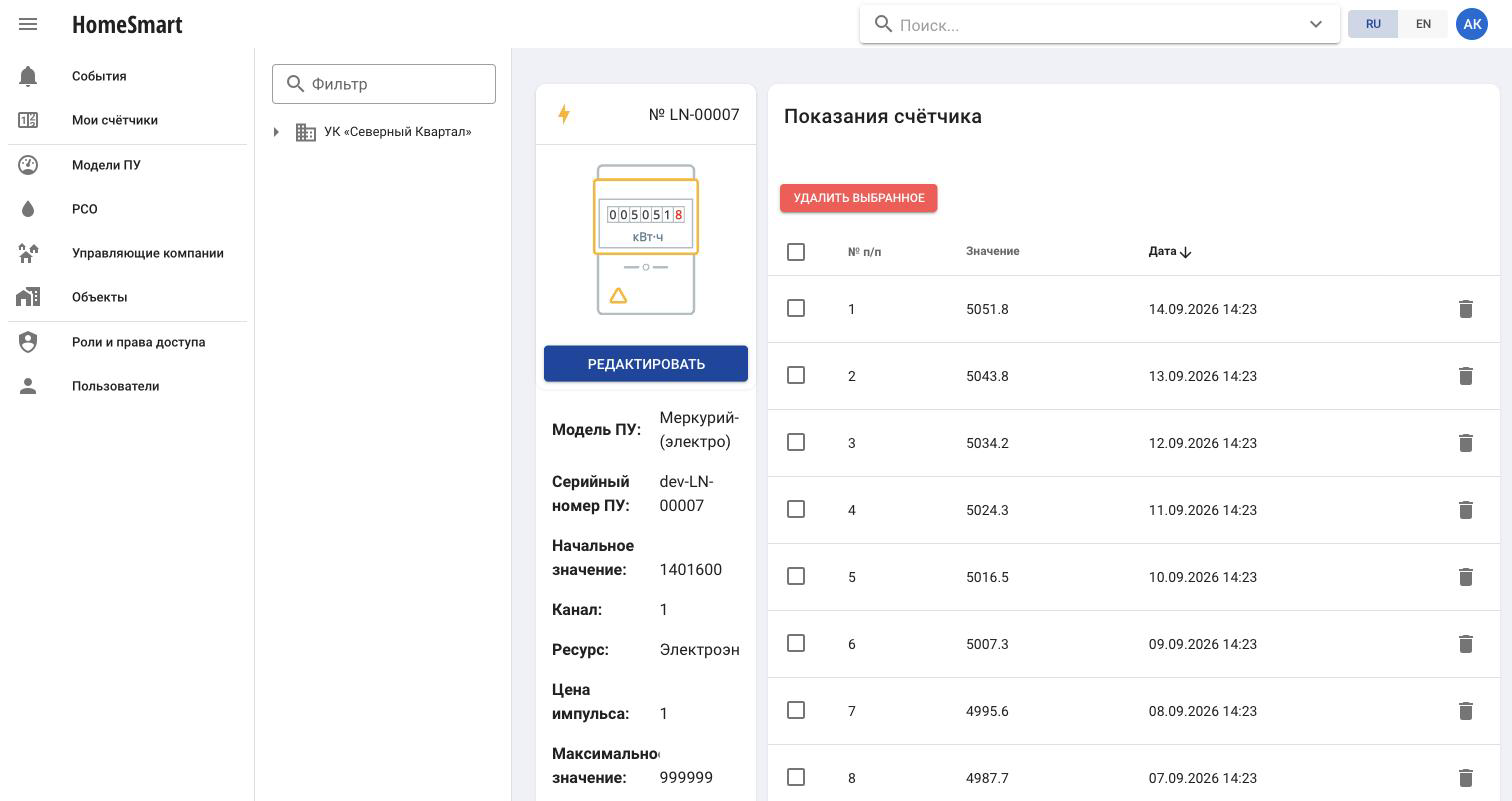
Task: Open the hamburger navigation menu
Action: pyautogui.click(x=28, y=24)
